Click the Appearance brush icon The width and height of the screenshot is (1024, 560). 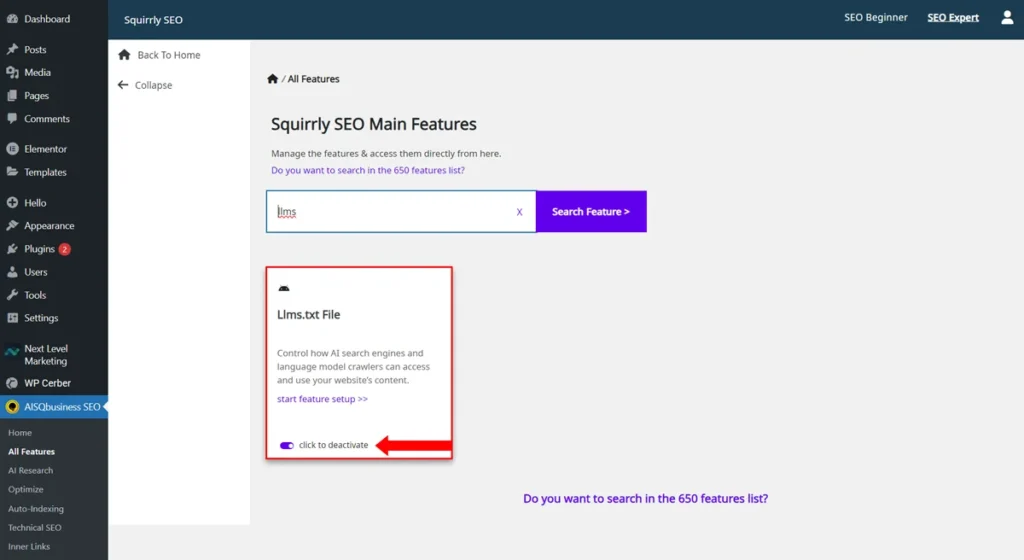pyautogui.click(x=12, y=225)
